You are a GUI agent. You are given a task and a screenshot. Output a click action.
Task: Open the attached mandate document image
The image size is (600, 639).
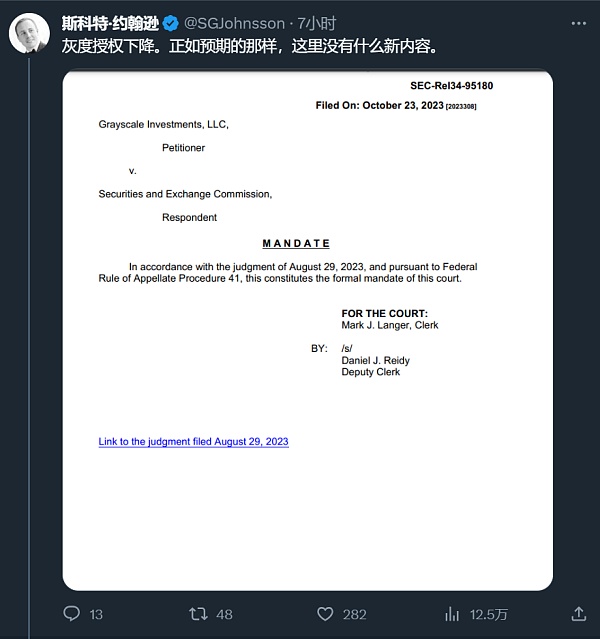[x=308, y=330]
